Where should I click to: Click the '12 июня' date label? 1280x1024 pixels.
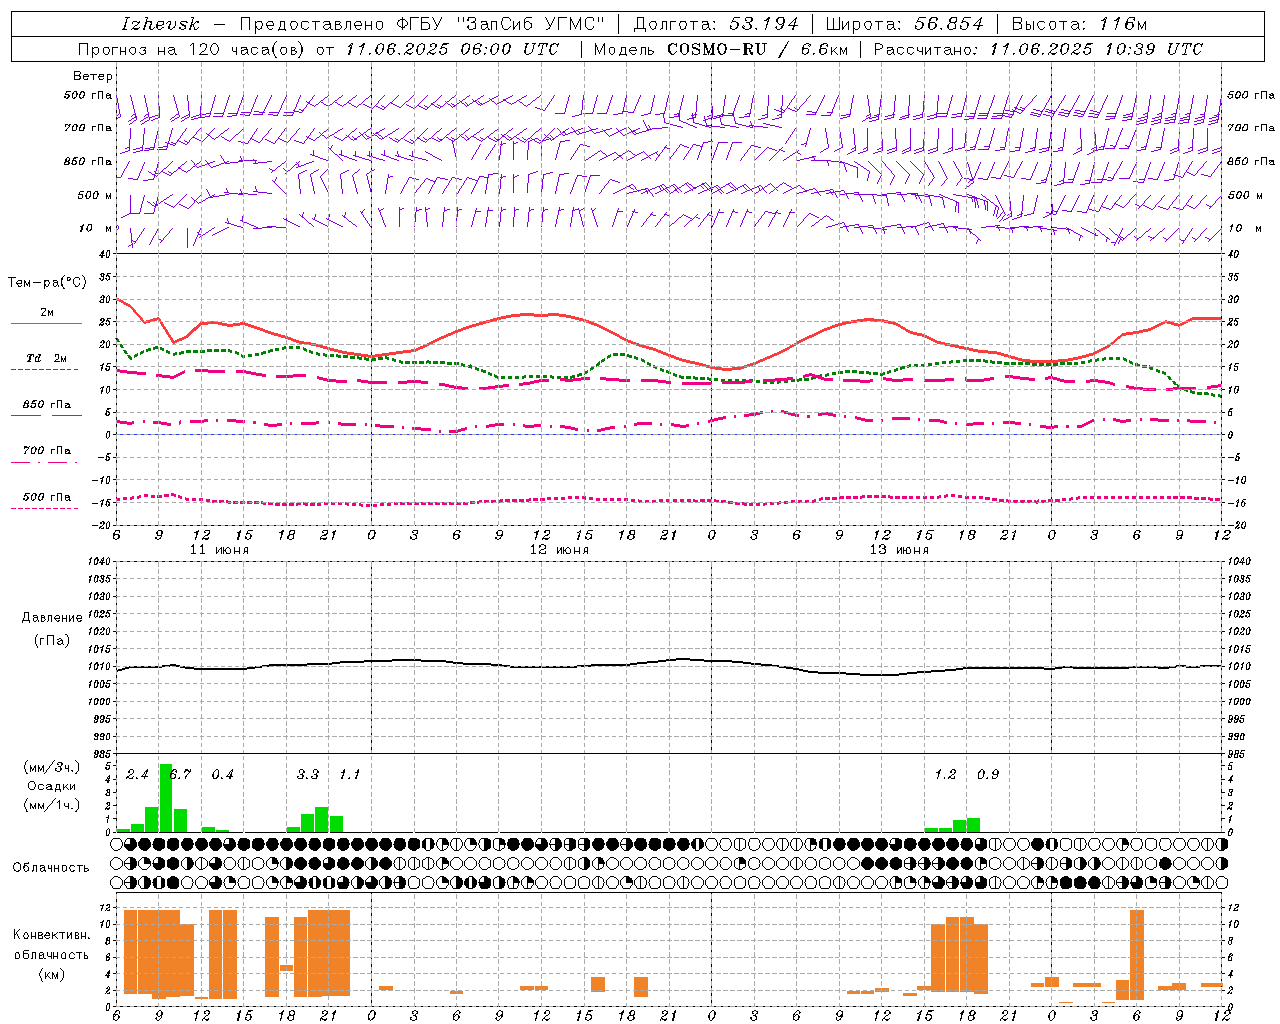[559, 550]
